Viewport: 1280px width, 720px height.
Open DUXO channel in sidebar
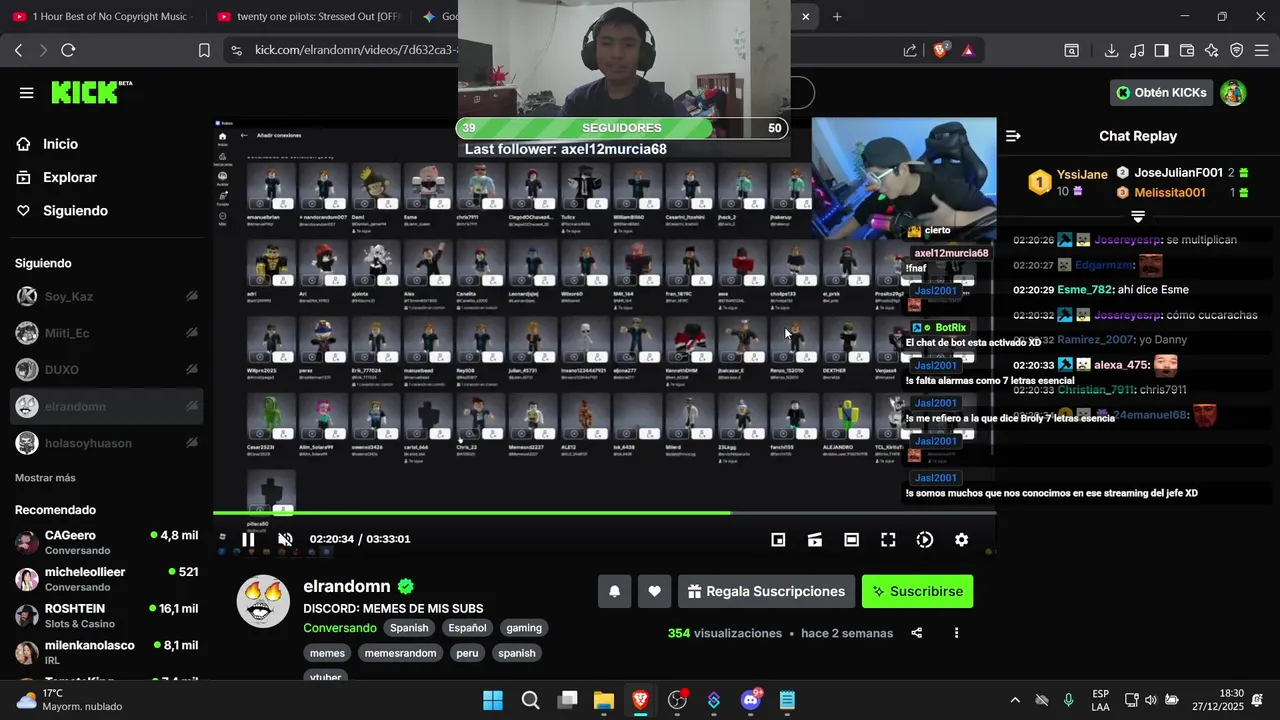point(107,370)
